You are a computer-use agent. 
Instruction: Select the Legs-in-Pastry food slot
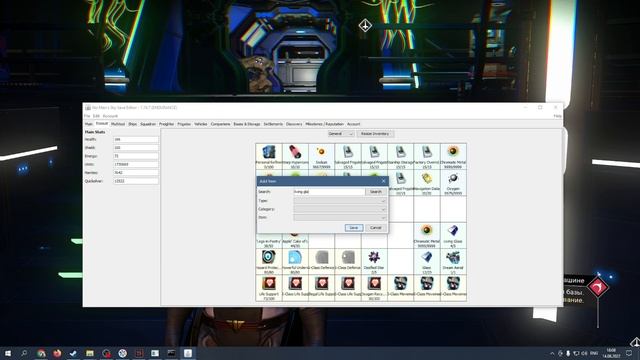(269, 241)
